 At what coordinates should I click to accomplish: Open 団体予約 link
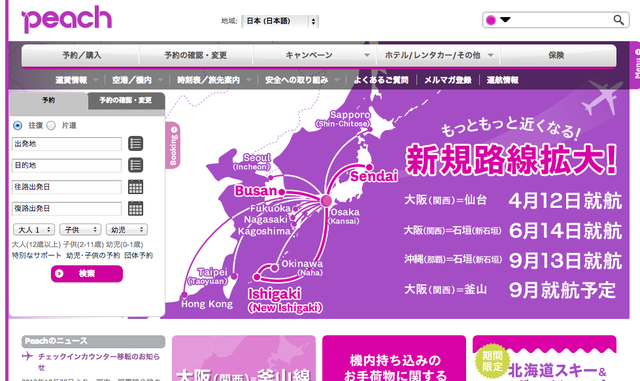pyautogui.click(x=138, y=256)
